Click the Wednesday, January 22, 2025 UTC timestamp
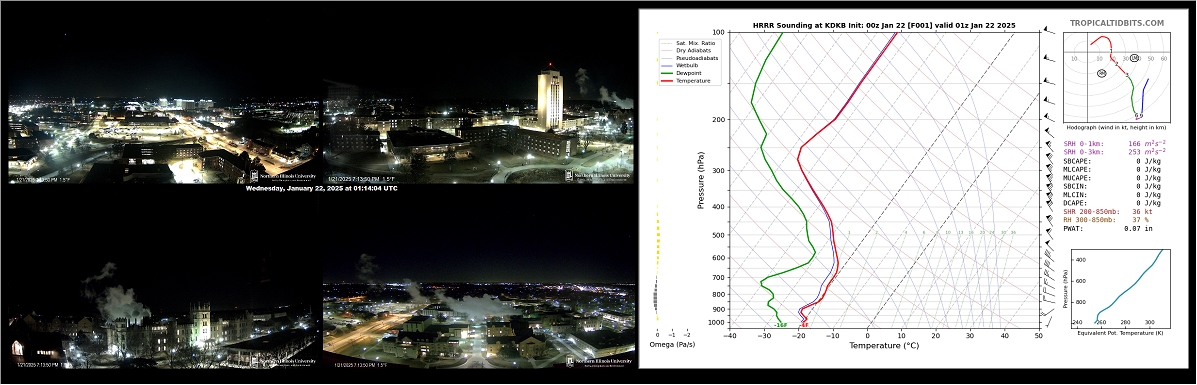This screenshot has height=385, width=1197. point(321,188)
